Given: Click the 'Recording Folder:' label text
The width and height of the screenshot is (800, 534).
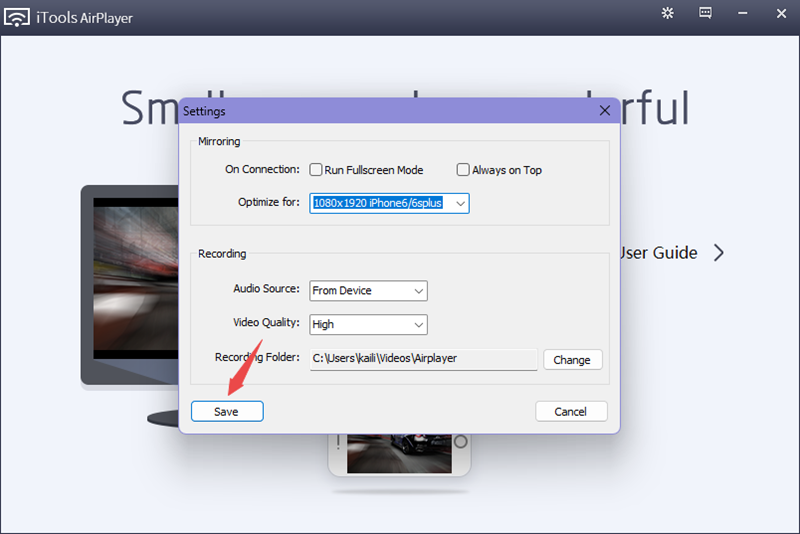Looking at the screenshot, I should click(x=257, y=357).
